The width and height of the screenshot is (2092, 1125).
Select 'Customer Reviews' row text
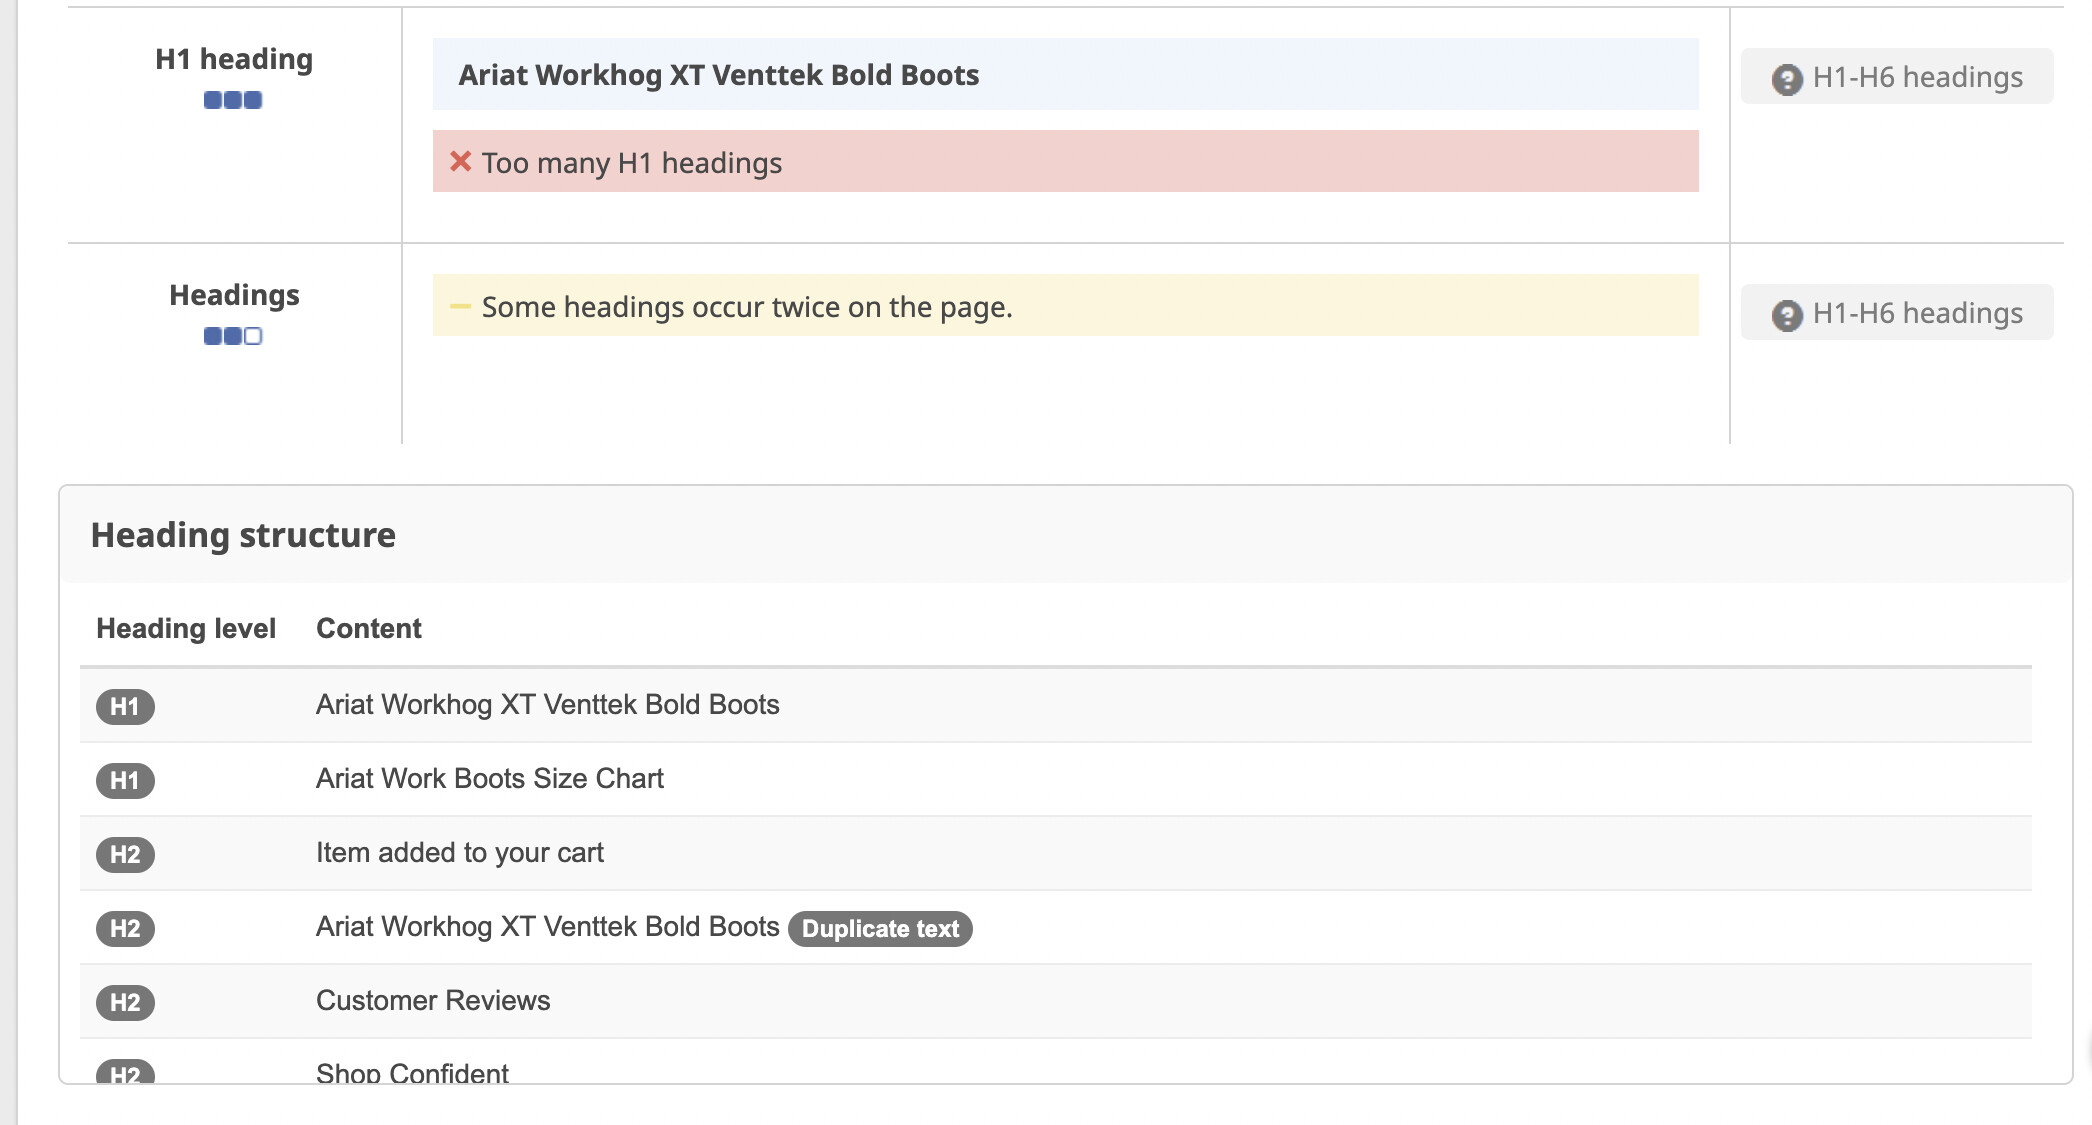pos(433,1000)
